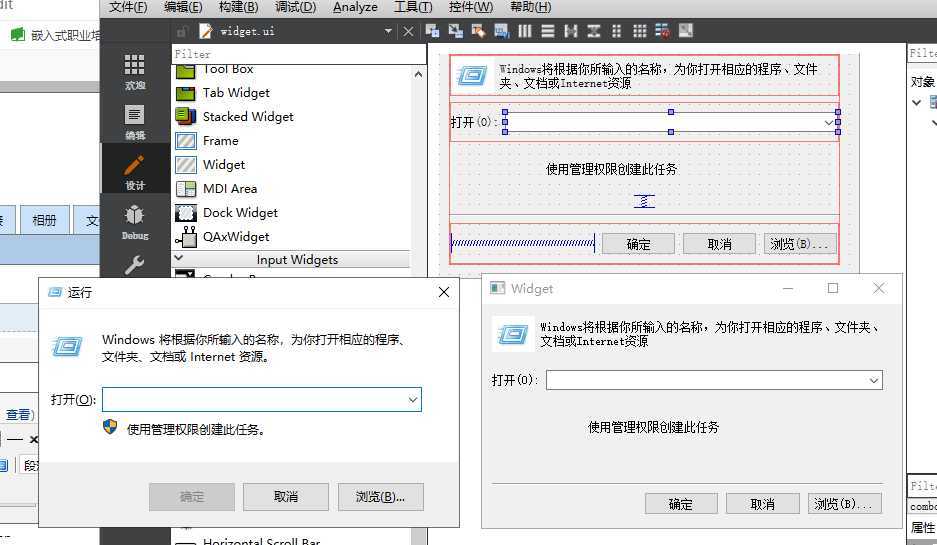Open the 打开(O) dropdown in Widget window
The image size is (937, 545).
[x=874, y=380]
